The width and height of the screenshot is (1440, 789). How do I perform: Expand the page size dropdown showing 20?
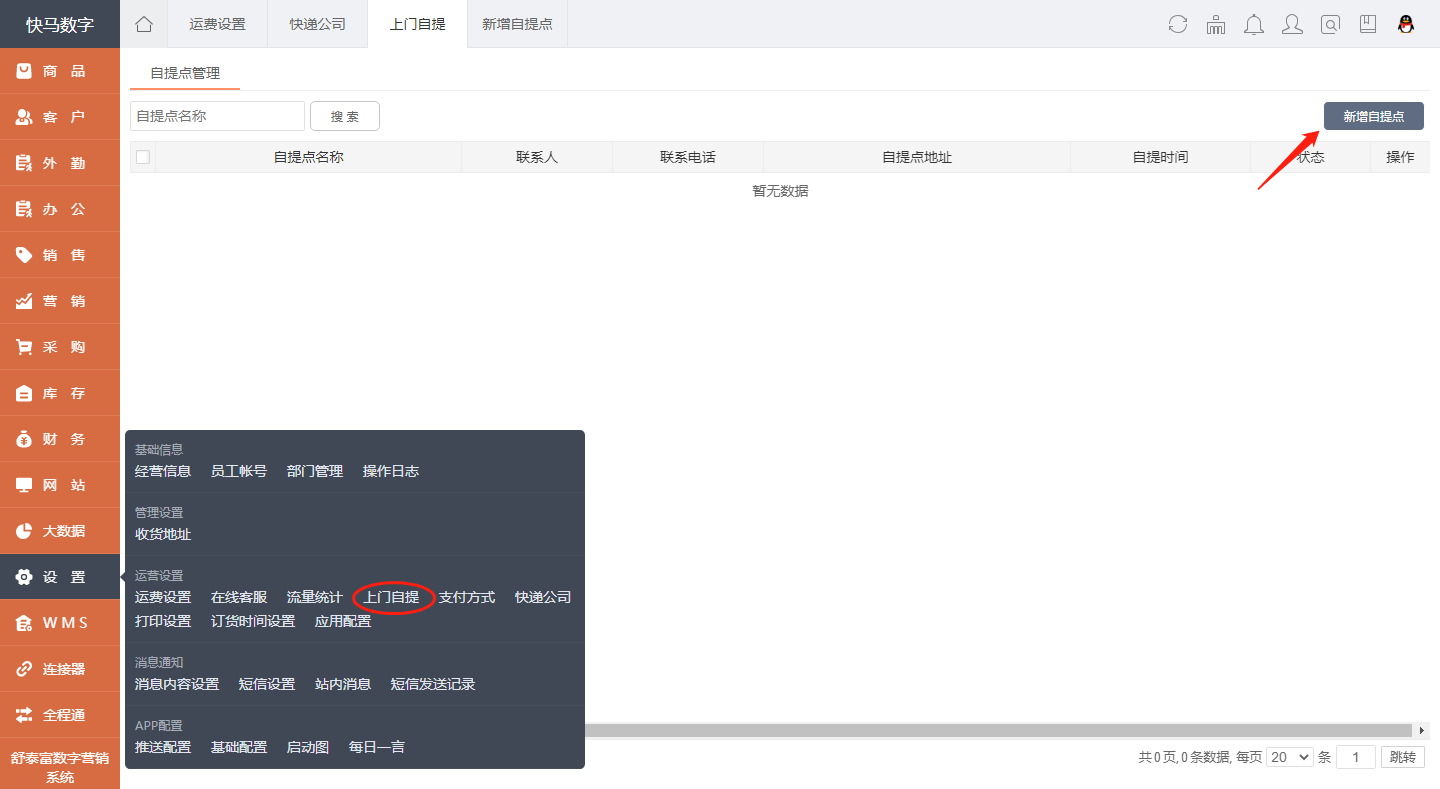pos(1289,757)
